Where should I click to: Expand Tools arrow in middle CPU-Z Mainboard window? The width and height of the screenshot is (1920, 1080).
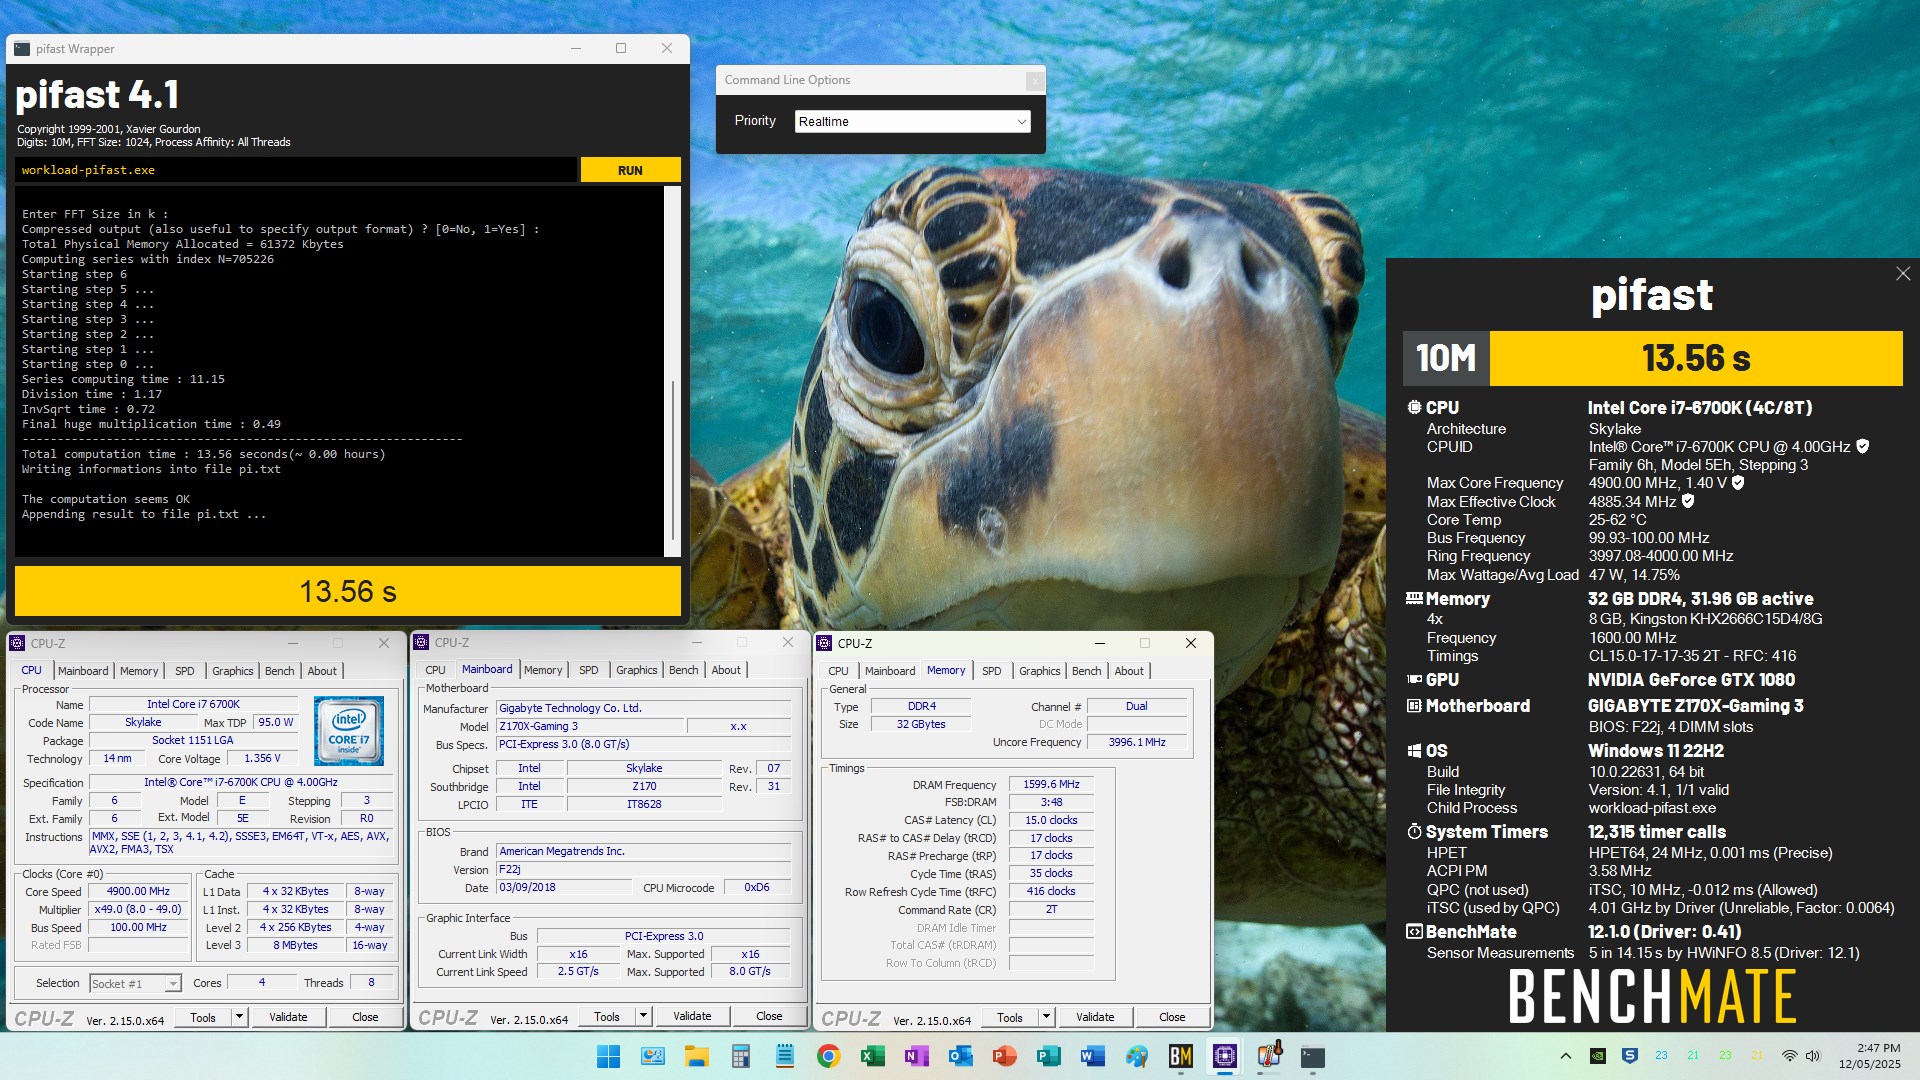[x=643, y=1017]
